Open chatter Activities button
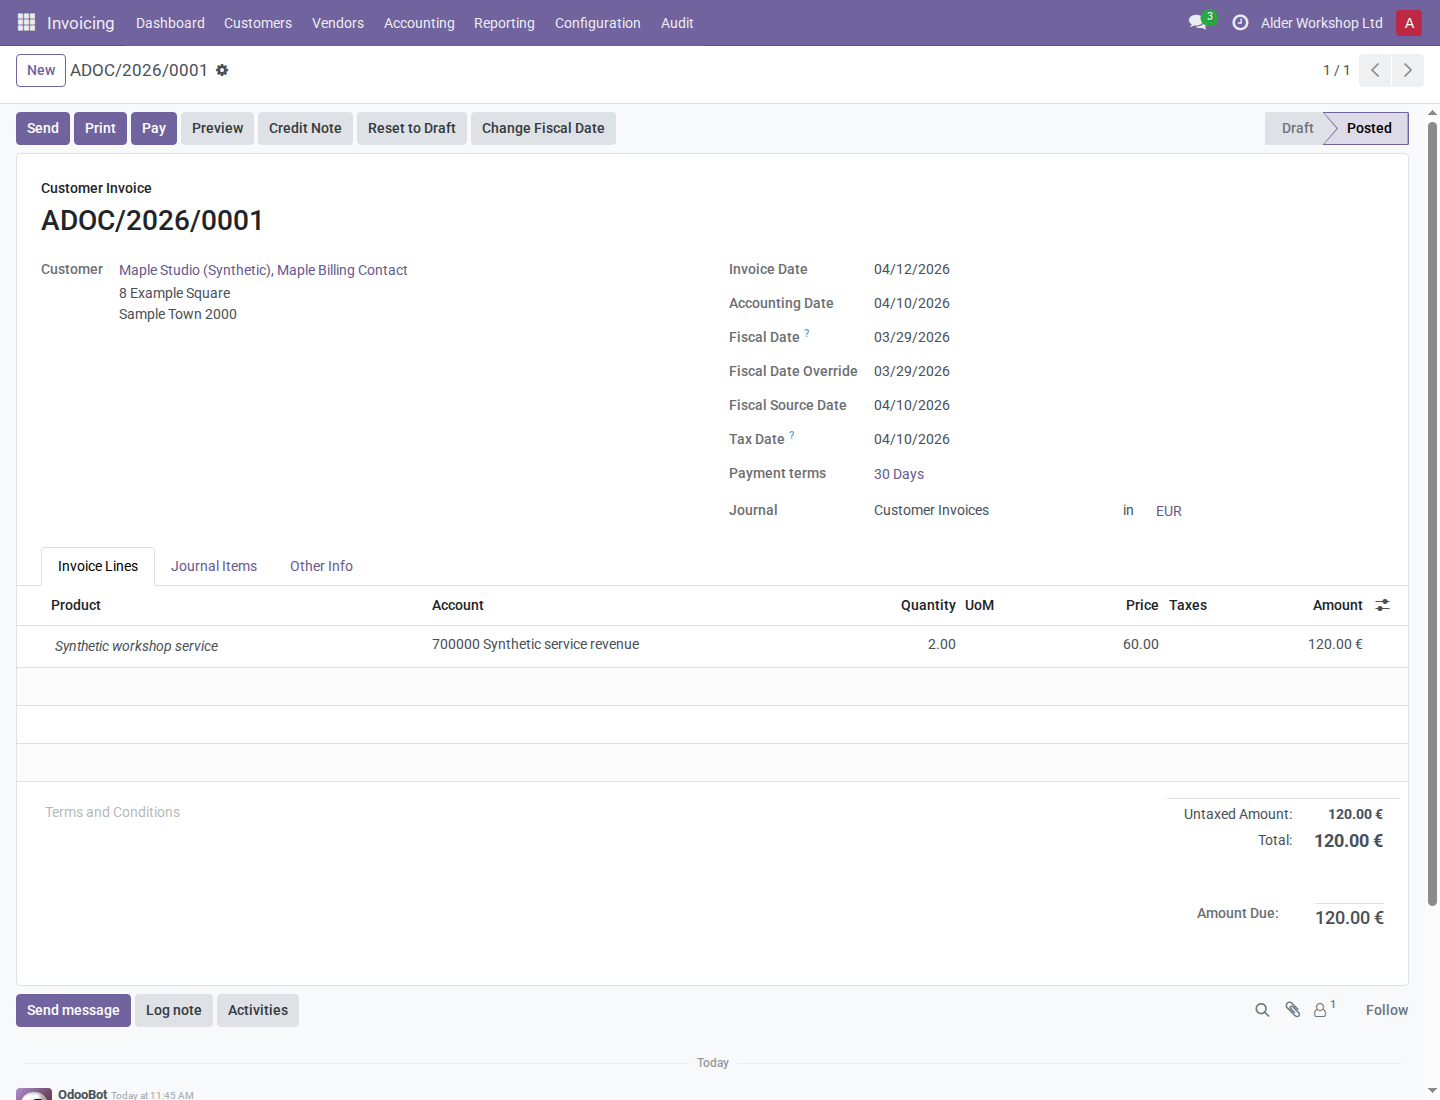Screen dimensions: 1440x1100 [258, 1010]
